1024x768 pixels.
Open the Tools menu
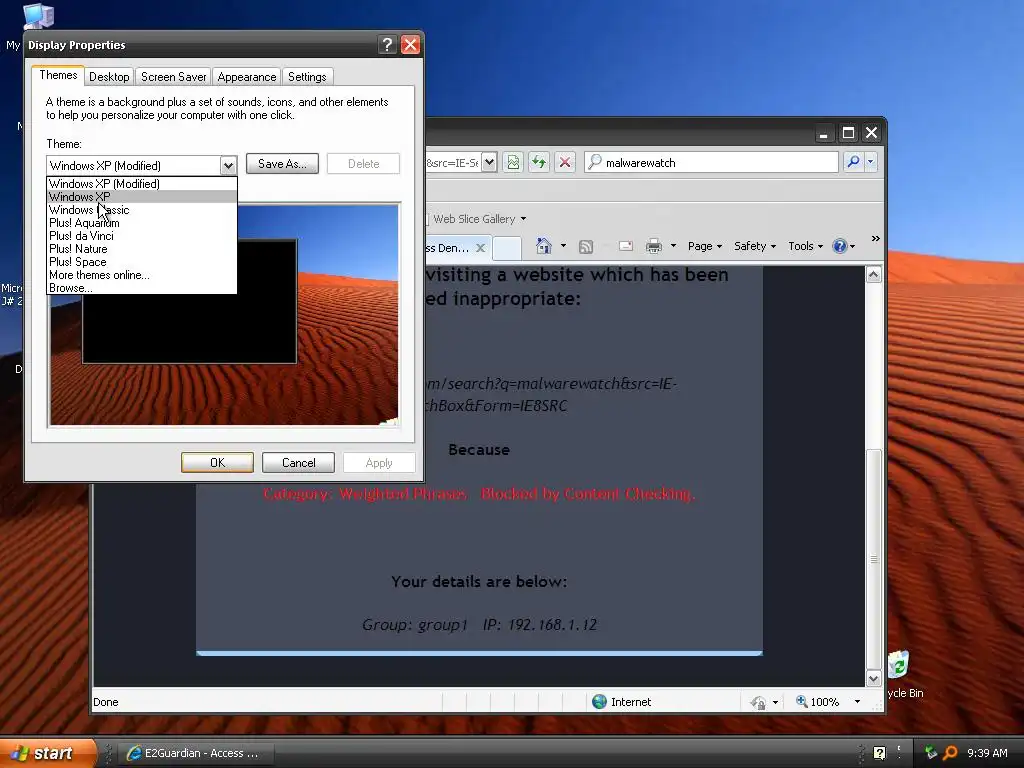tap(805, 246)
